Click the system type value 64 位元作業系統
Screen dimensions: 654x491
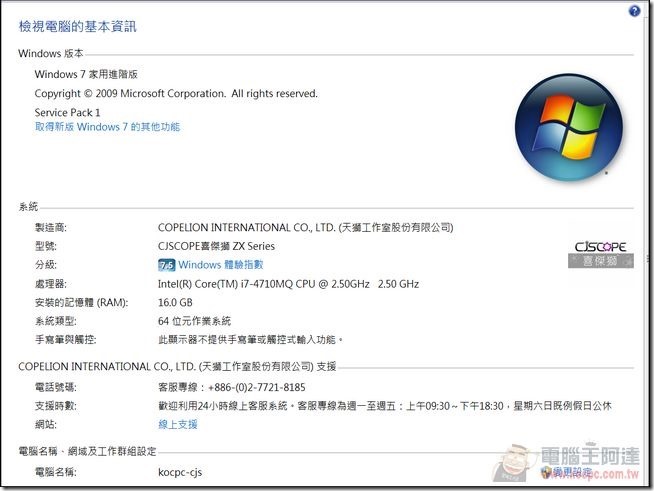pyautogui.click(x=194, y=321)
